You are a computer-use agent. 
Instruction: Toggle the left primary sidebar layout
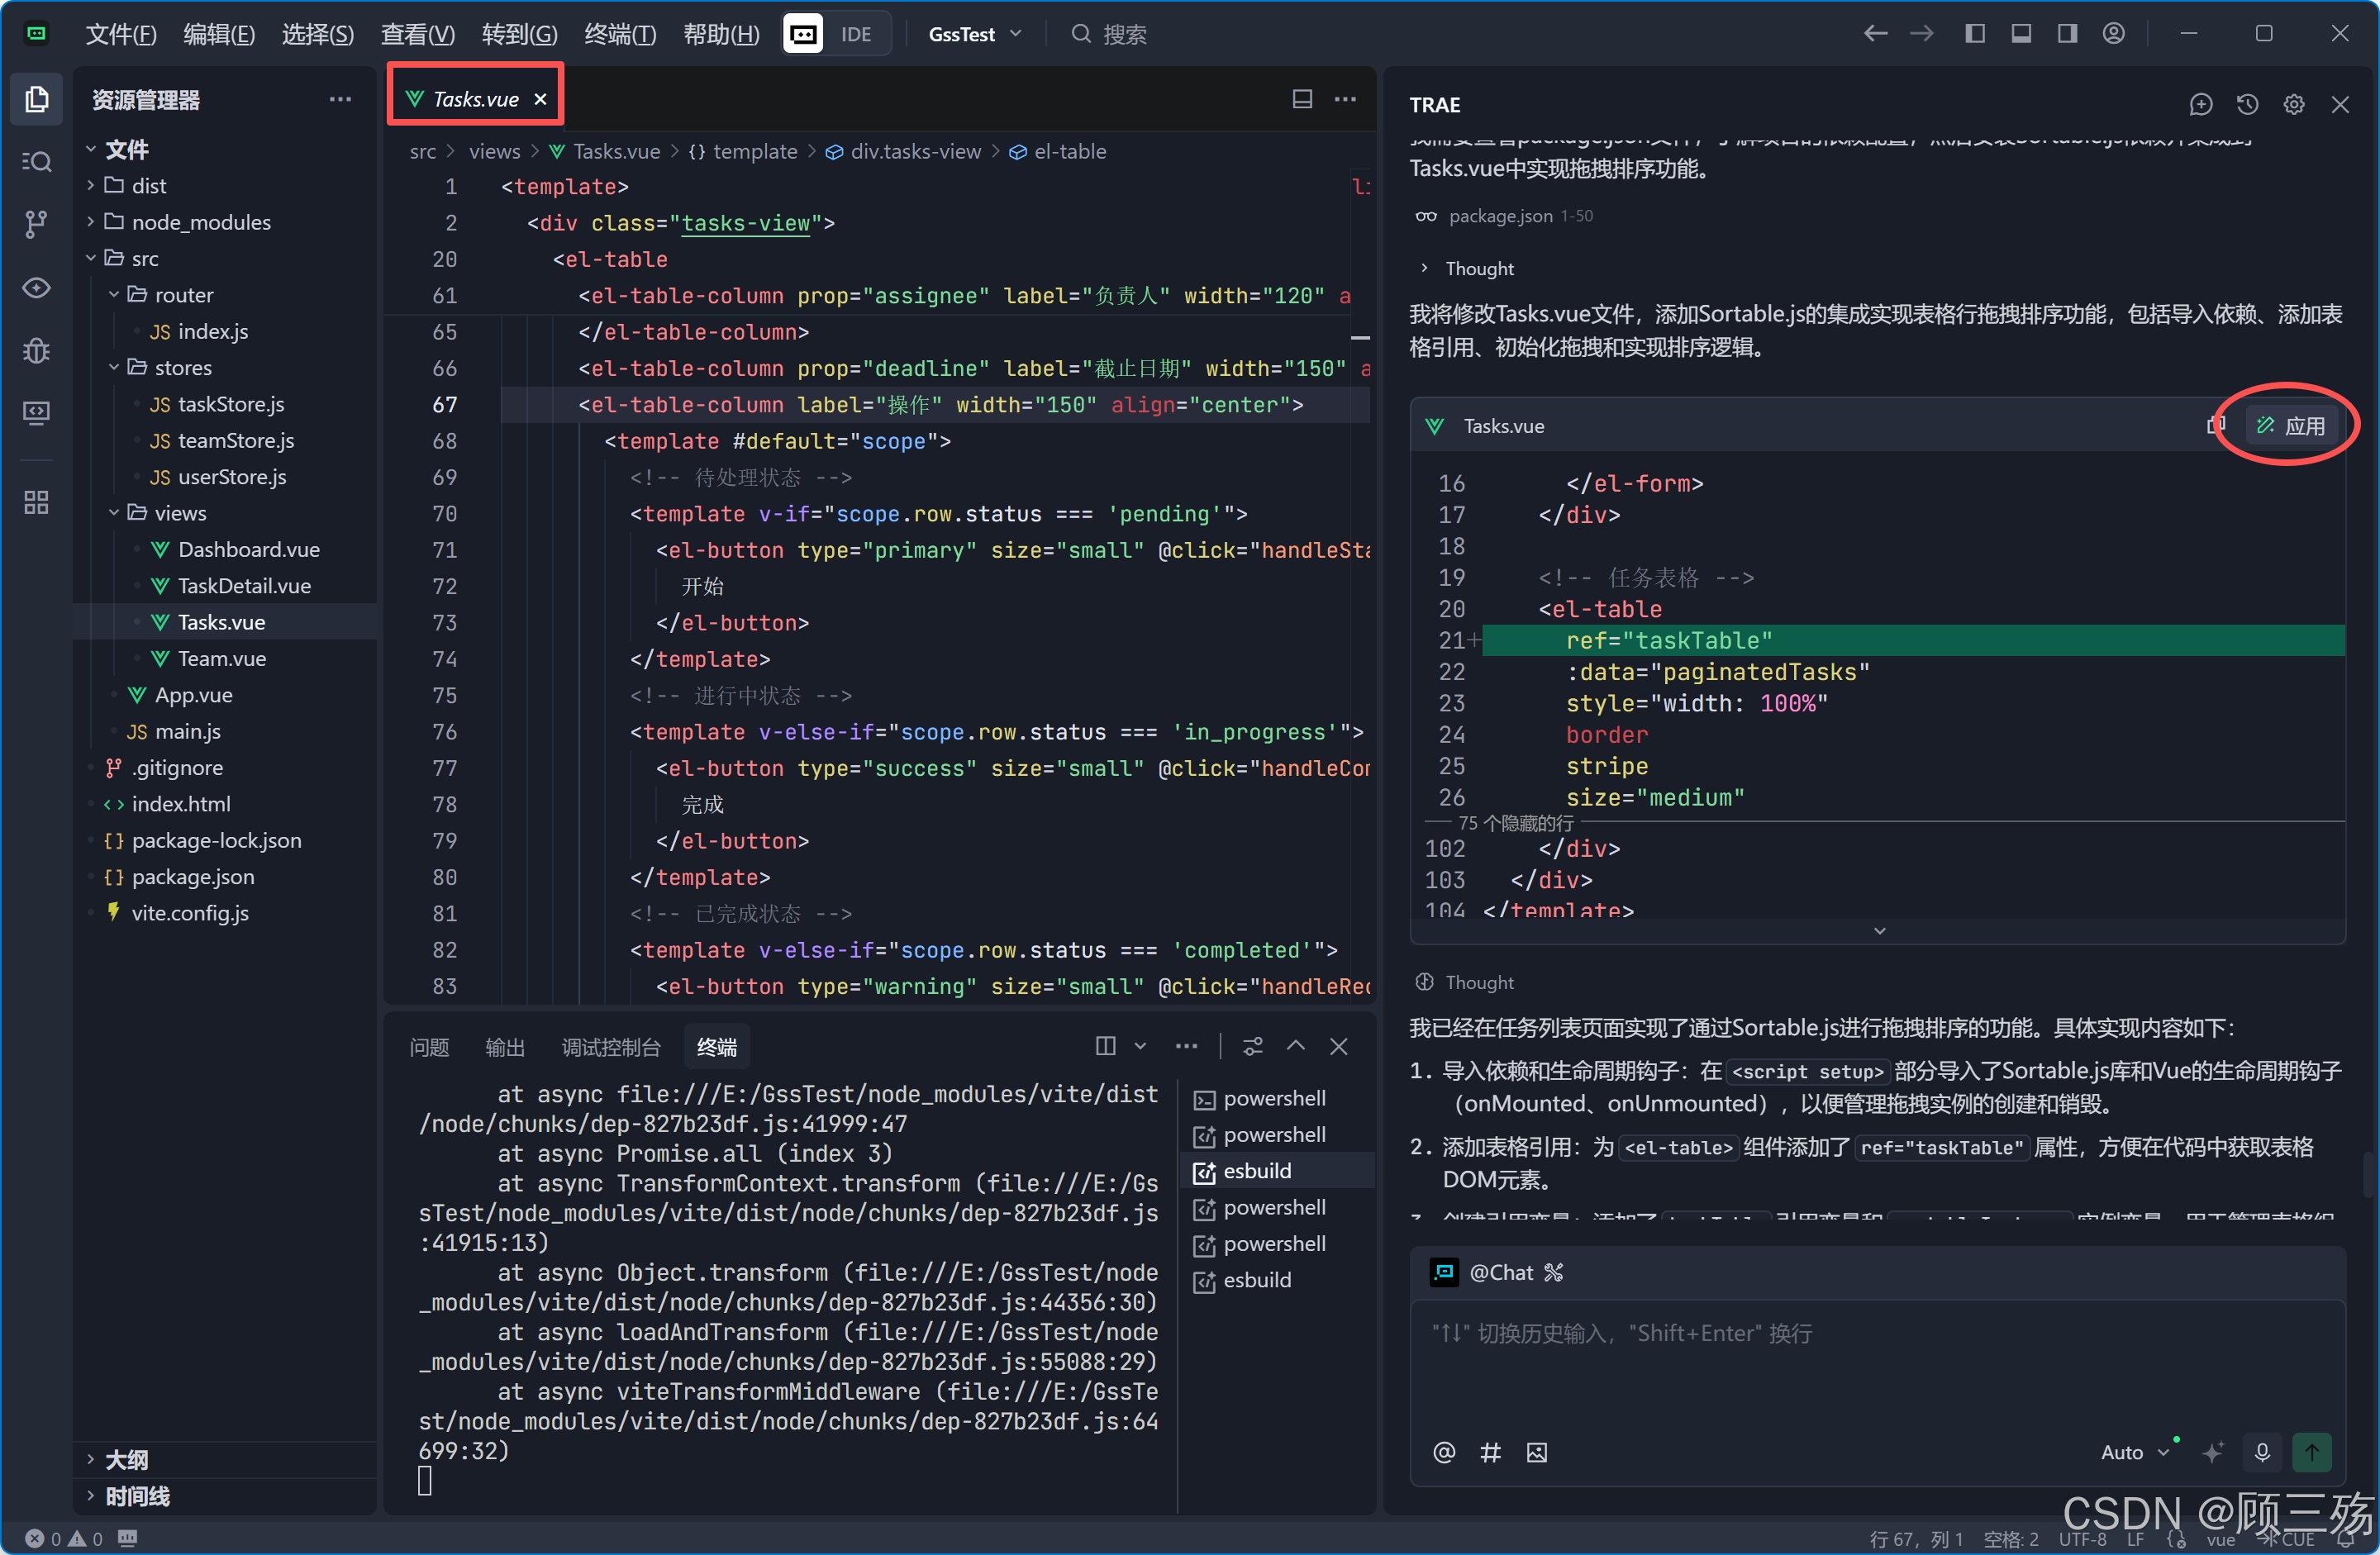pos(1974,34)
